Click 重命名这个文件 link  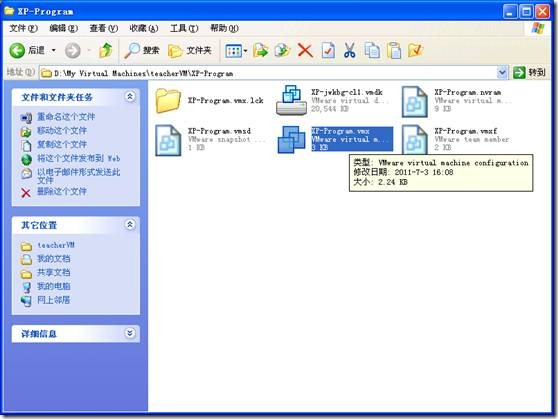(x=66, y=117)
